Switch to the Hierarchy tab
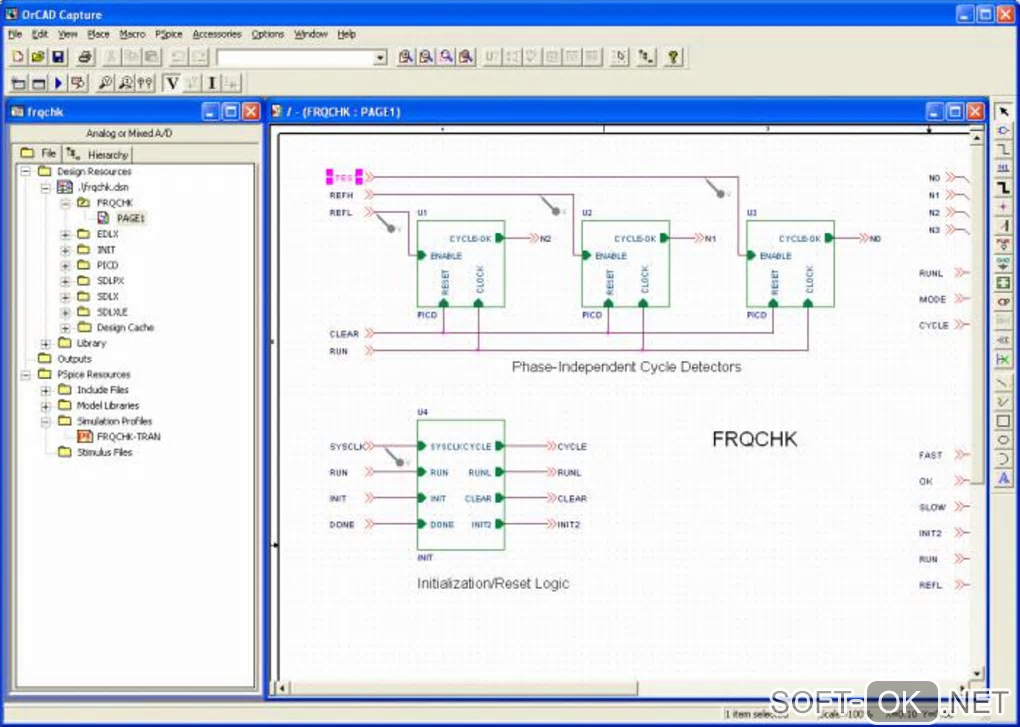 (97, 154)
